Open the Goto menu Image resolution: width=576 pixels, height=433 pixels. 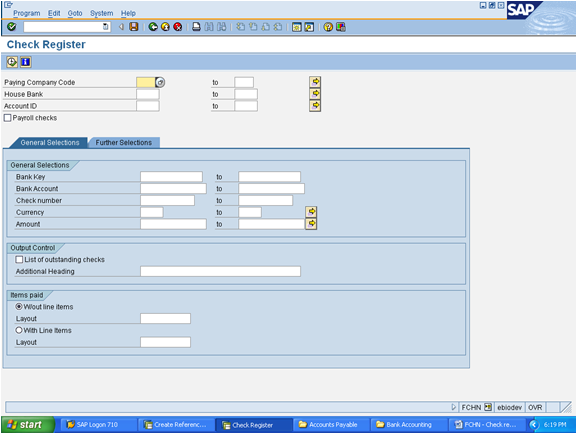click(x=75, y=13)
